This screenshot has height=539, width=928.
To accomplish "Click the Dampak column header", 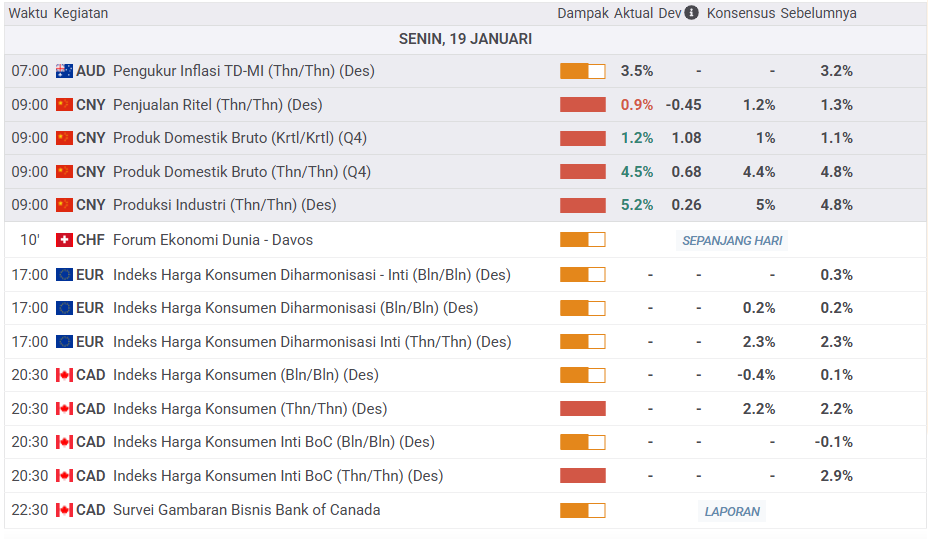I will click(582, 14).
